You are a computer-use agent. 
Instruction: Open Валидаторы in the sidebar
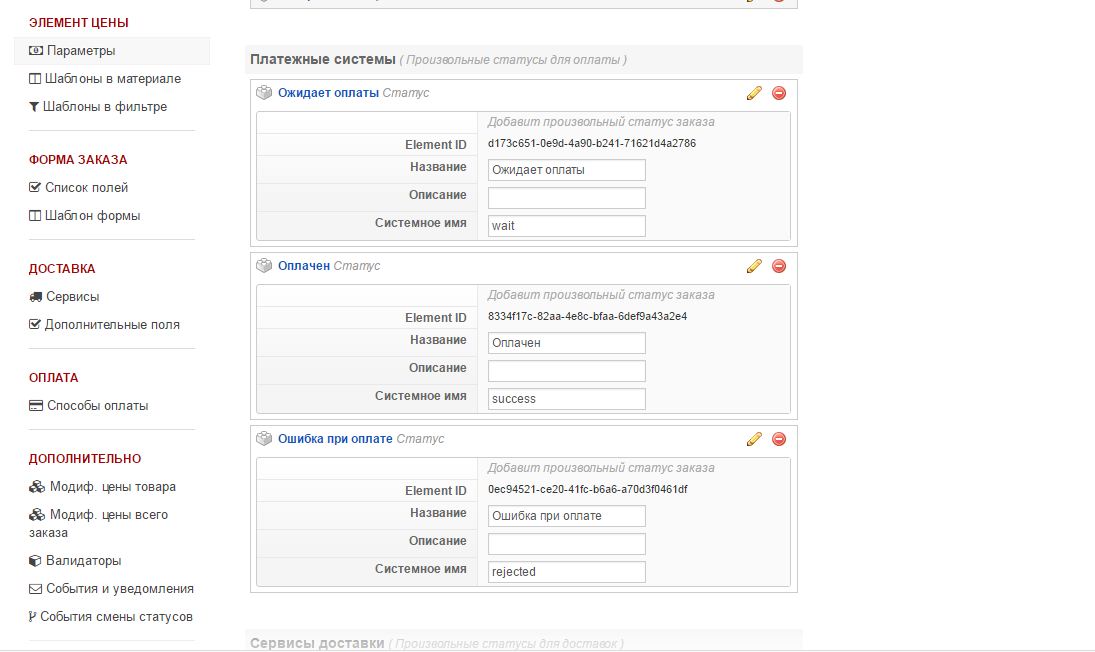coord(83,561)
